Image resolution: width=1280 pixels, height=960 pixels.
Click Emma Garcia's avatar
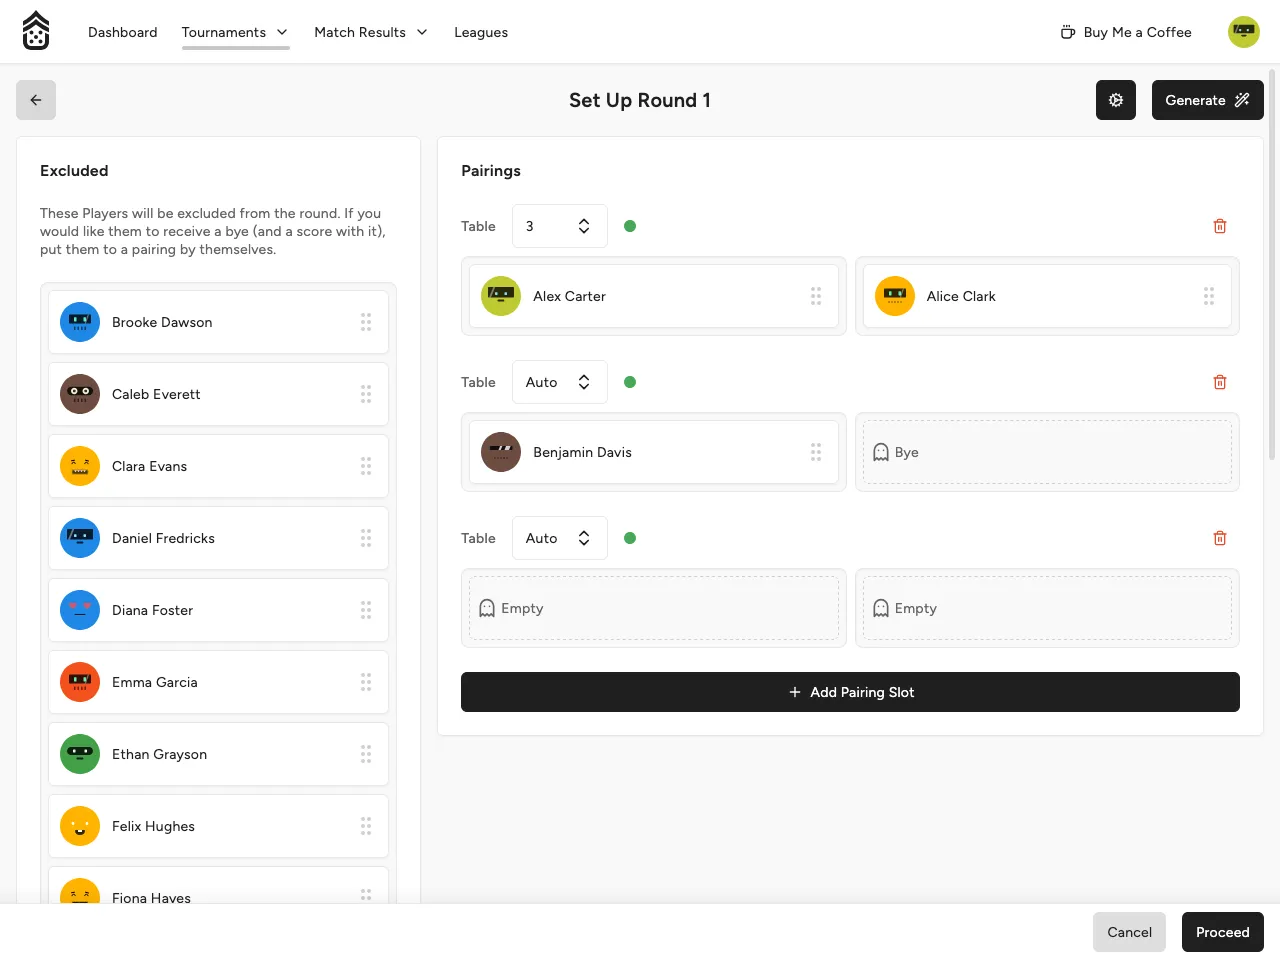[80, 682]
